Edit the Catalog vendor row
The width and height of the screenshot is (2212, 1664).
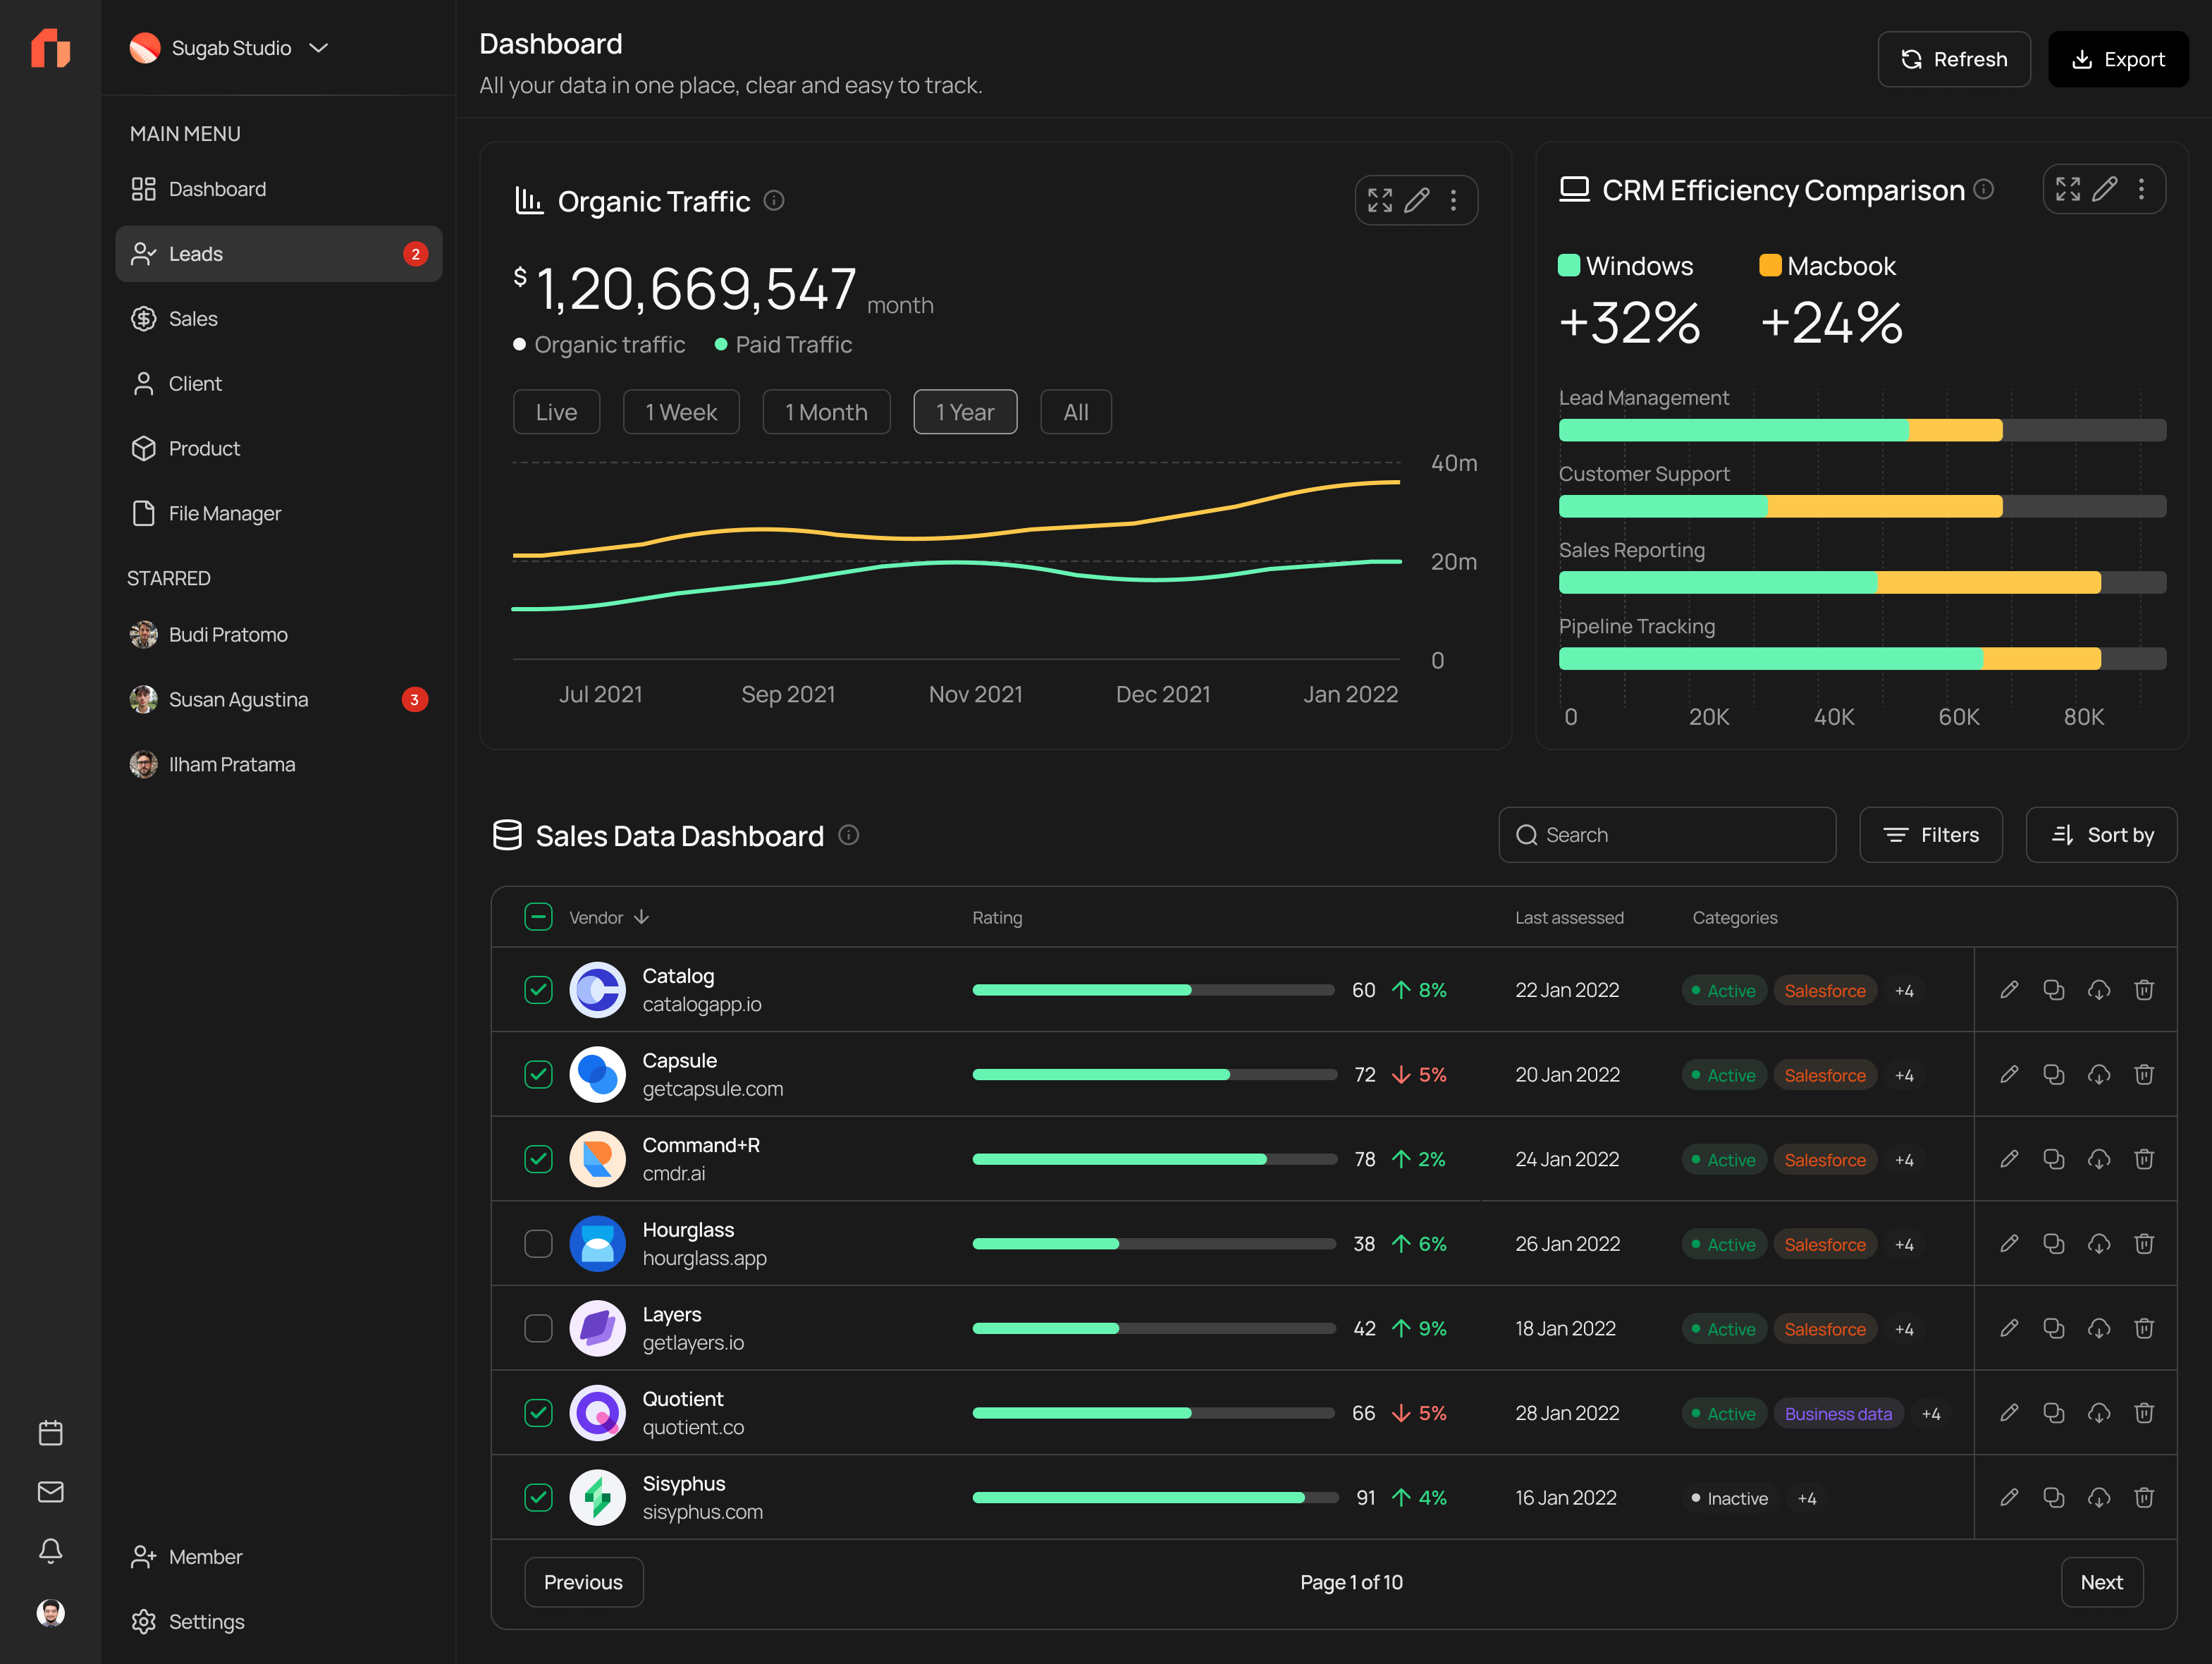point(2010,990)
